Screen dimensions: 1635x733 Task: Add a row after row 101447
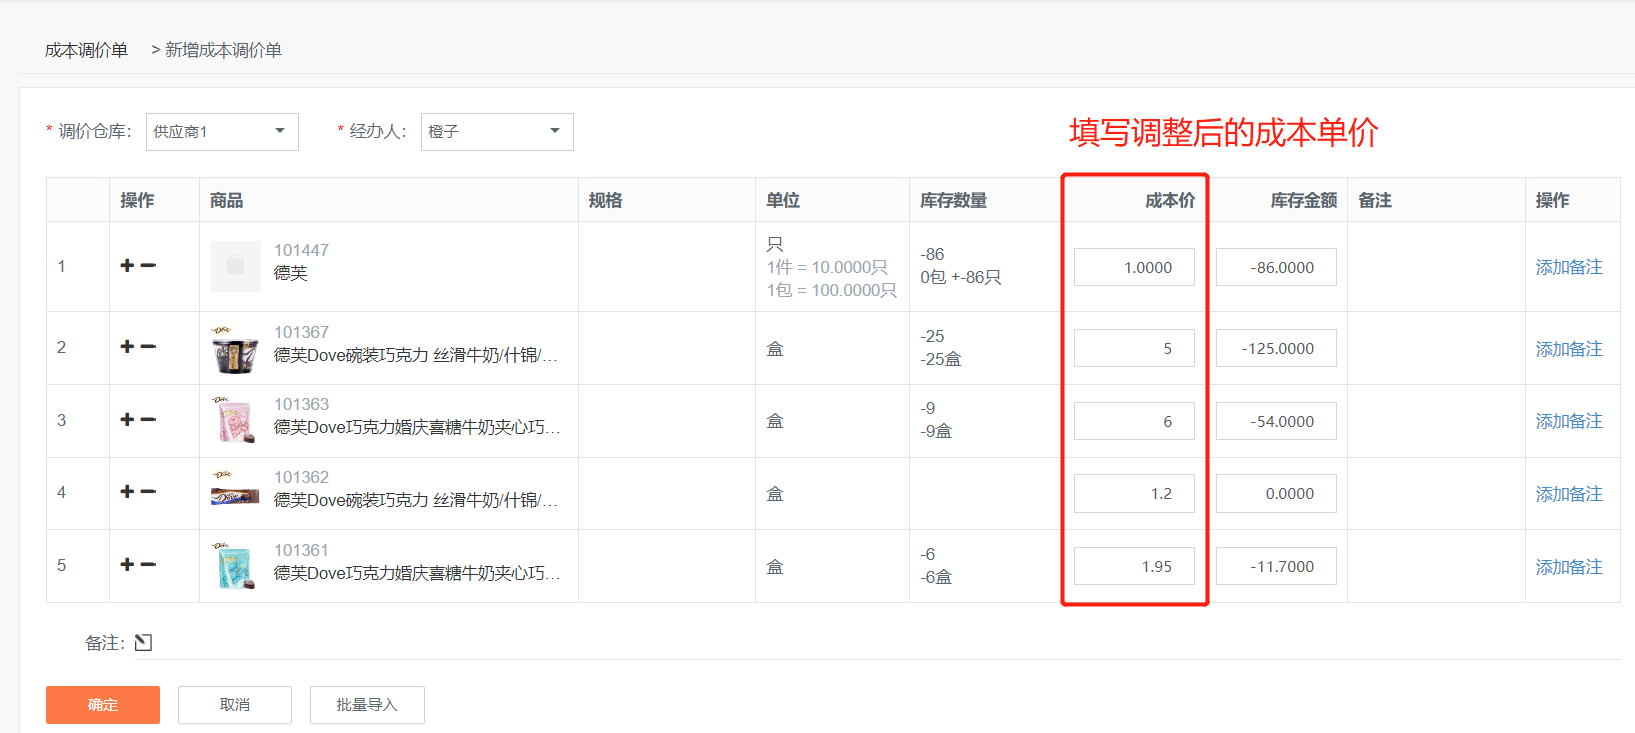[x=127, y=266]
